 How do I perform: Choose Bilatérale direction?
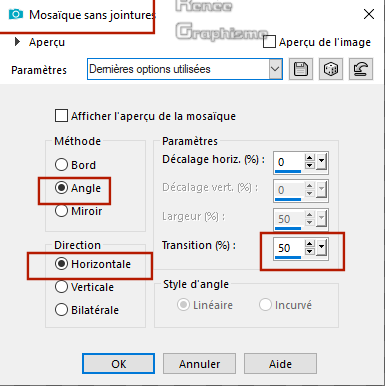(x=61, y=310)
